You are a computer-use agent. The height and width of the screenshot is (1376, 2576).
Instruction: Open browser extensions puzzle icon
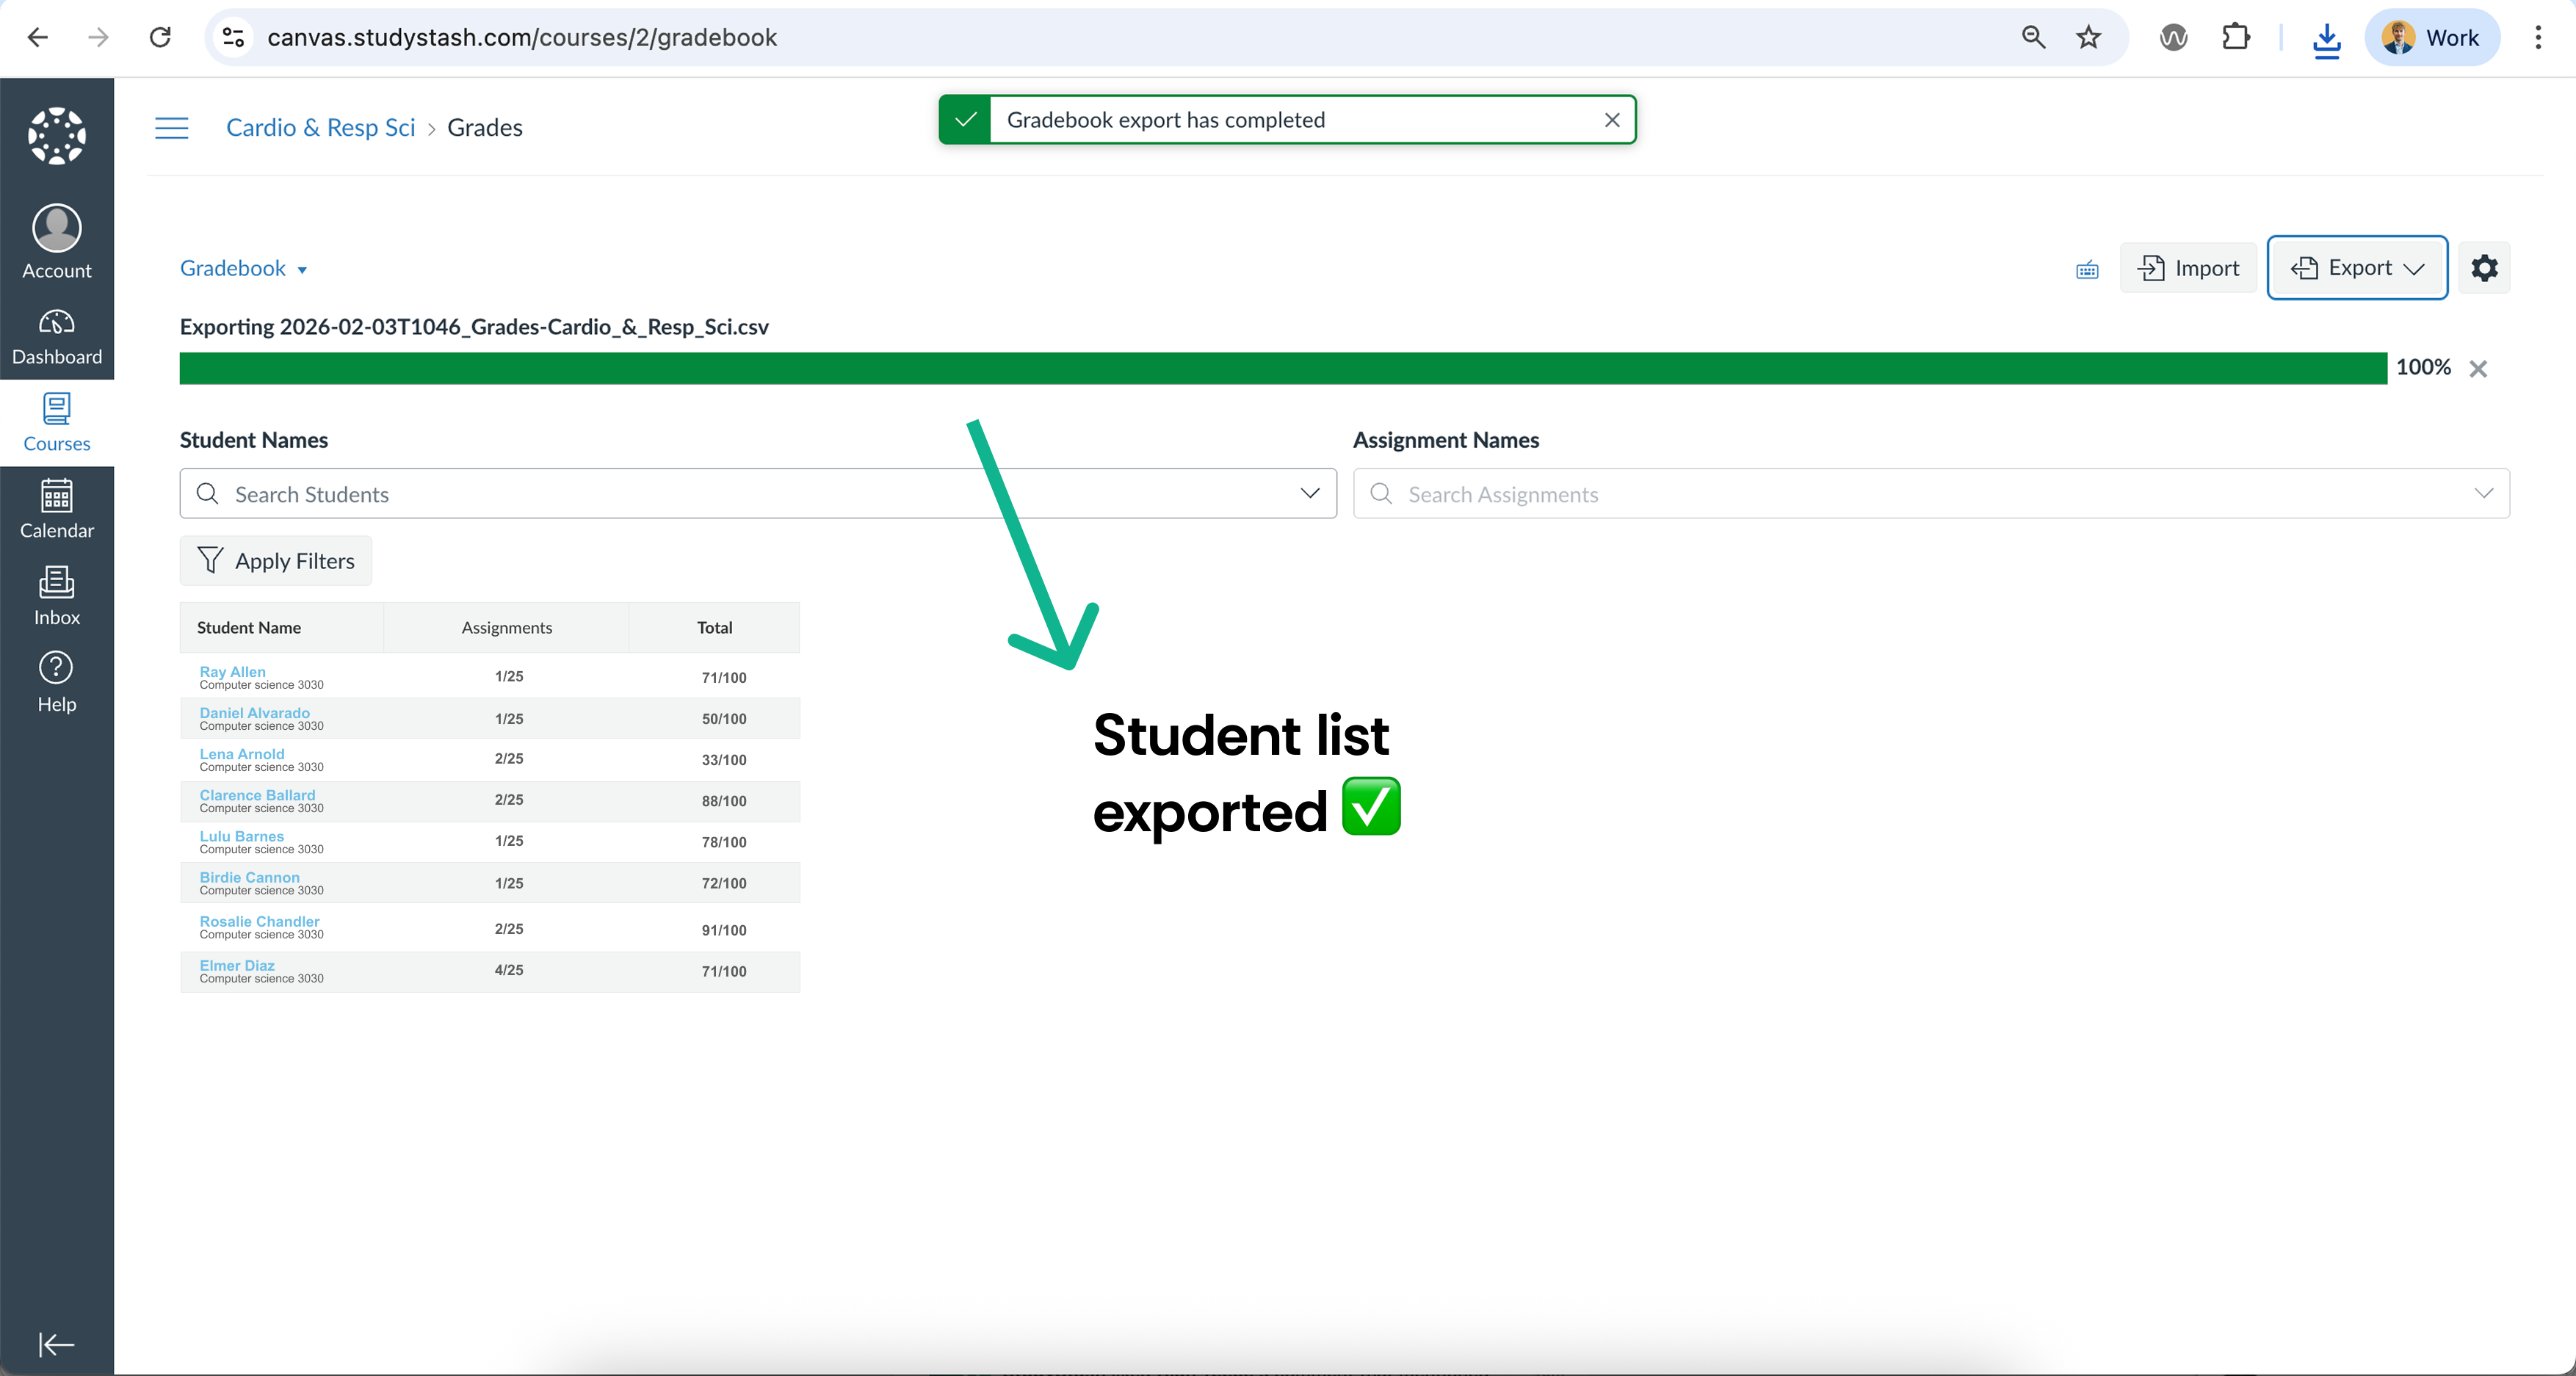click(x=2235, y=37)
